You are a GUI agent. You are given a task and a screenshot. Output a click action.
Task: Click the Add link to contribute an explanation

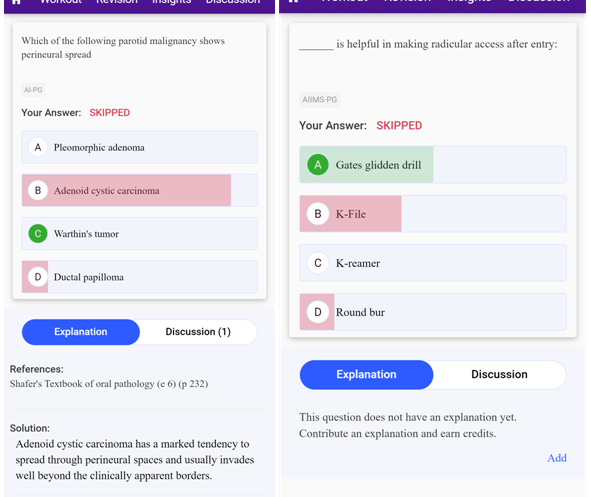click(557, 458)
